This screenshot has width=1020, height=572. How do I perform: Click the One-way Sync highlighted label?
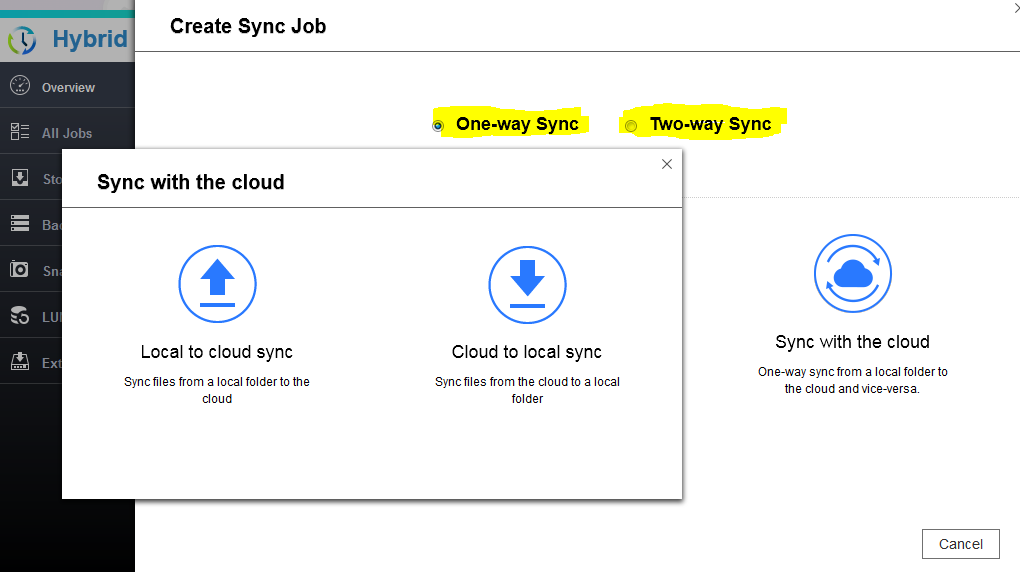pos(517,124)
